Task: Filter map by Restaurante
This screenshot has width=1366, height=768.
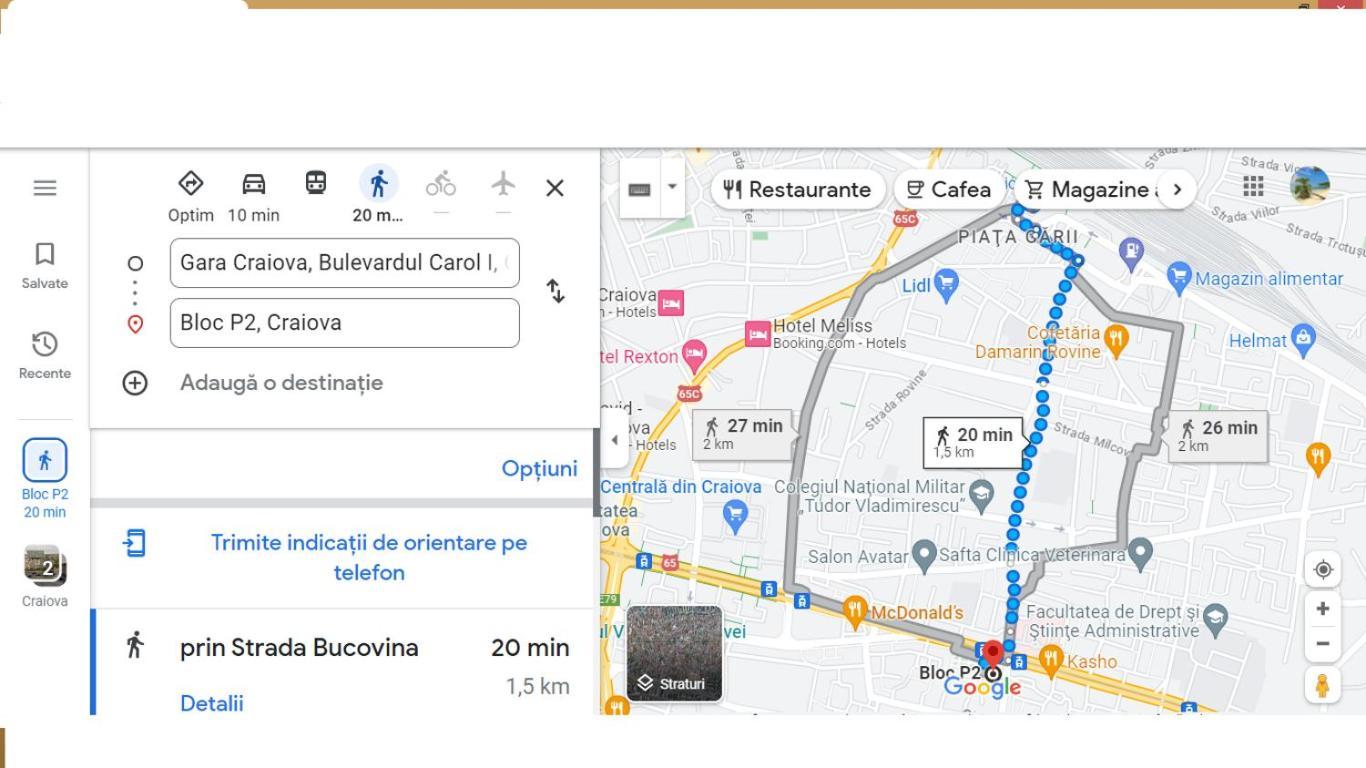Action: 797,189
